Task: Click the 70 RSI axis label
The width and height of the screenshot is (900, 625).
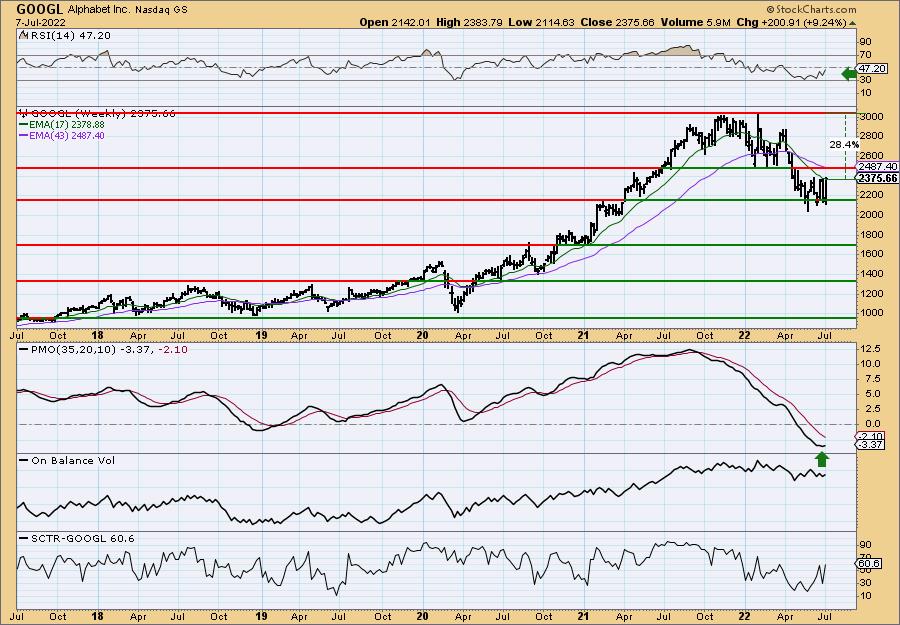Action: pyautogui.click(x=866, y=55)
